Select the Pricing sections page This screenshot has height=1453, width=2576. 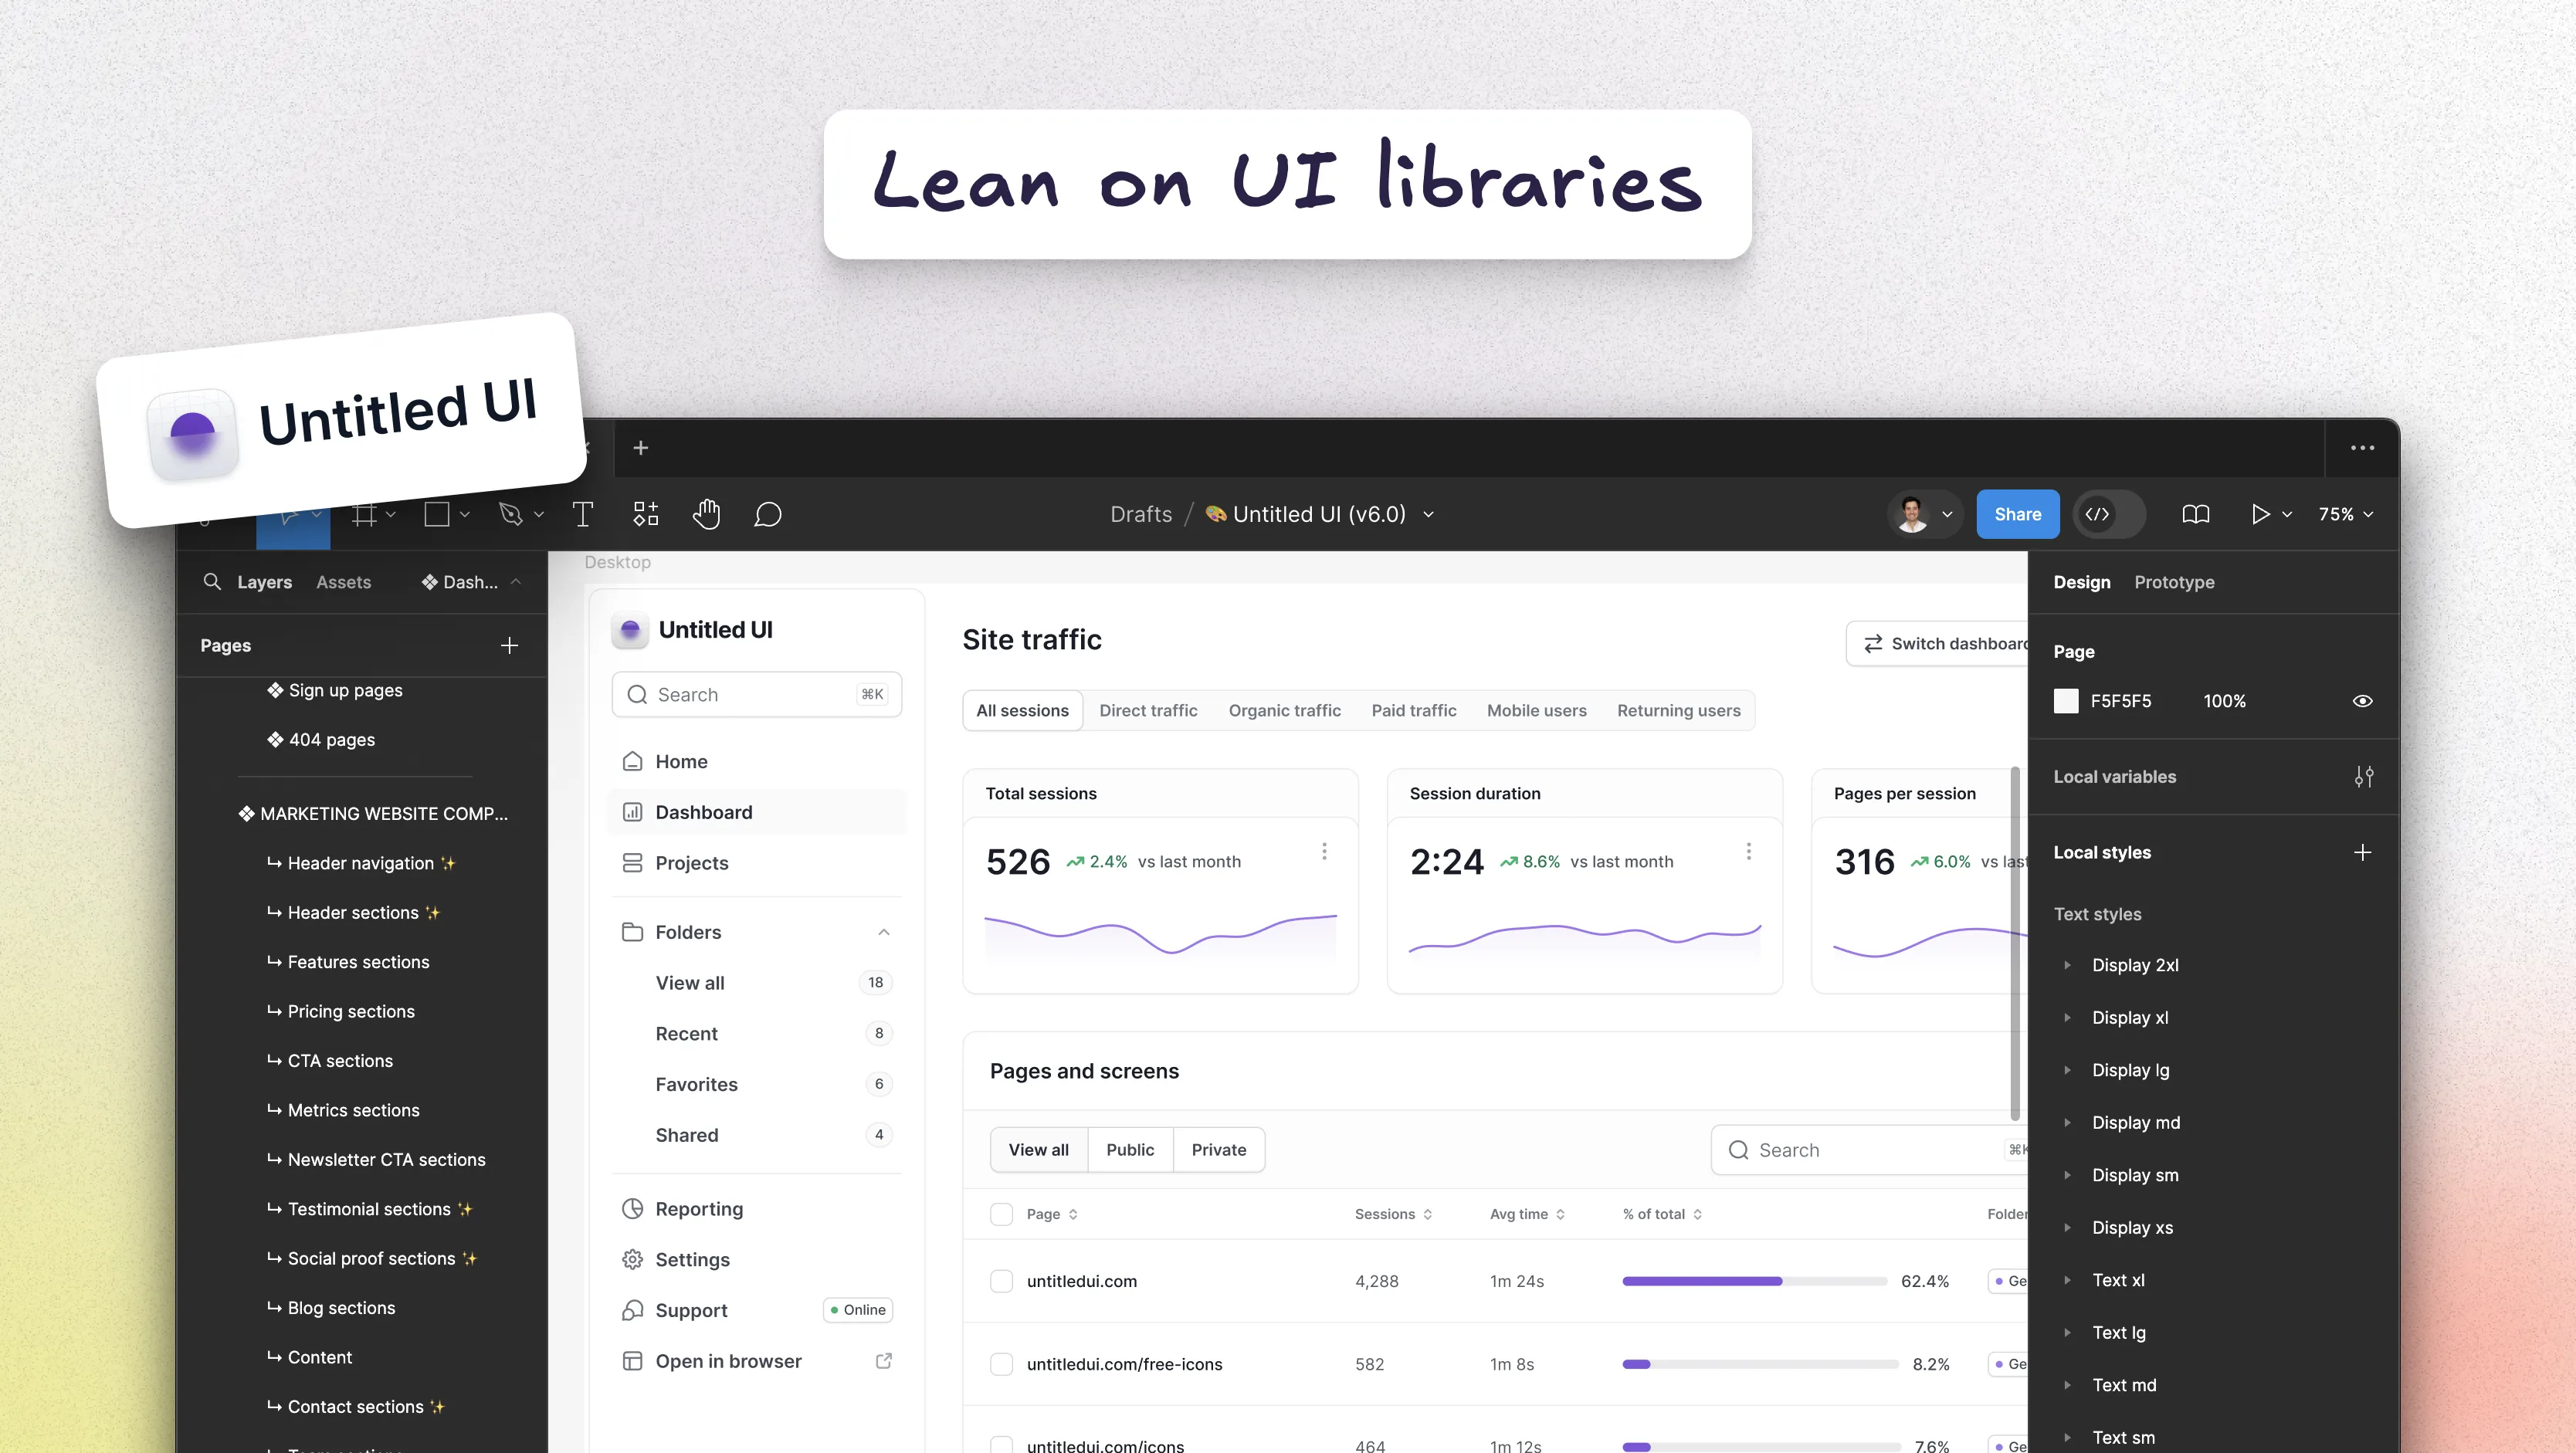click(351, 1011)
